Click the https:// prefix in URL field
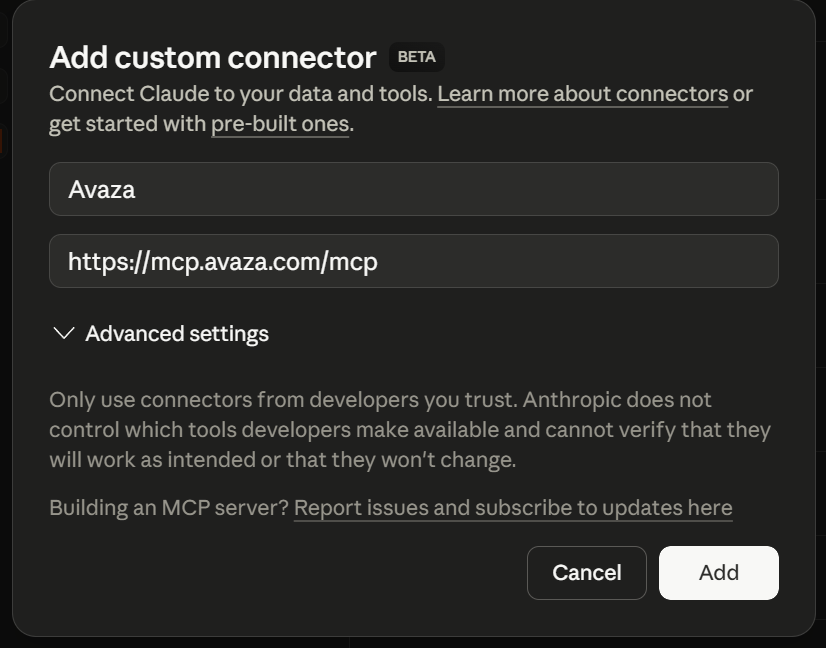Screen dimensions: 826x648 point(108,262)
